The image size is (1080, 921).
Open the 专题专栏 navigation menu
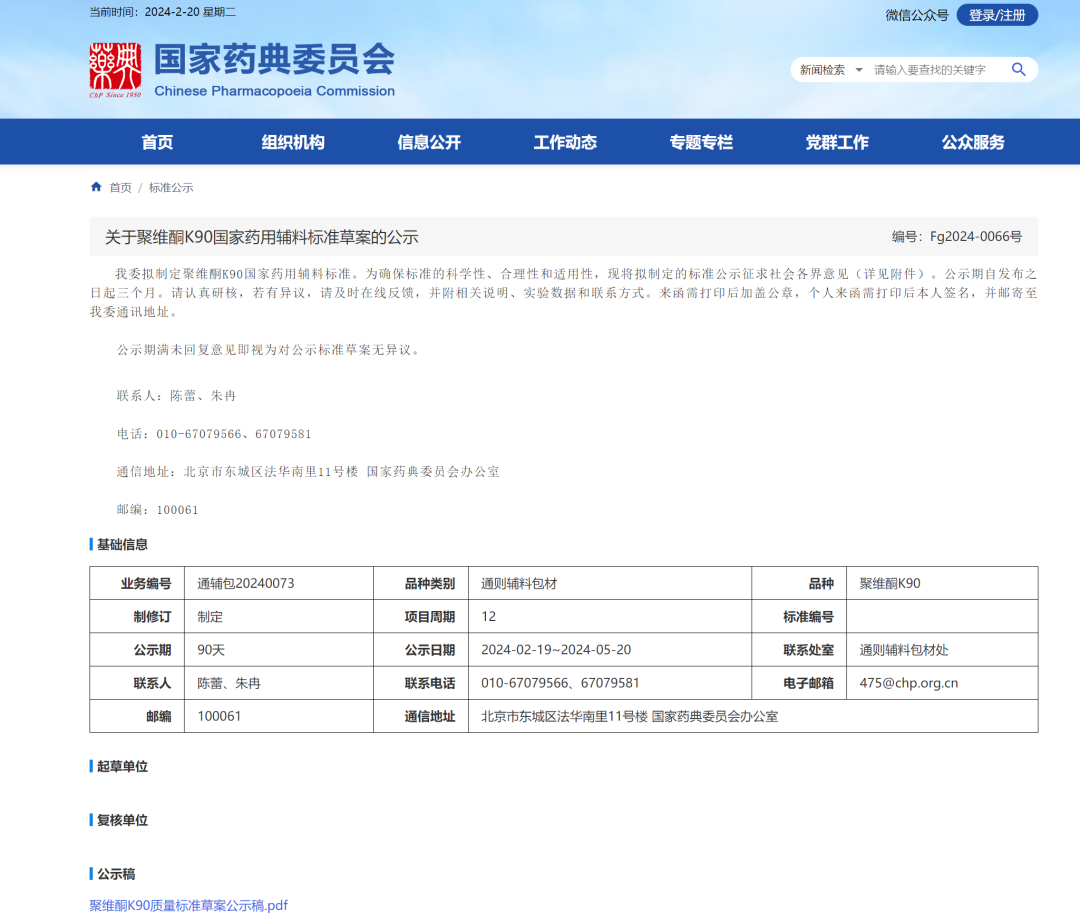701,142
